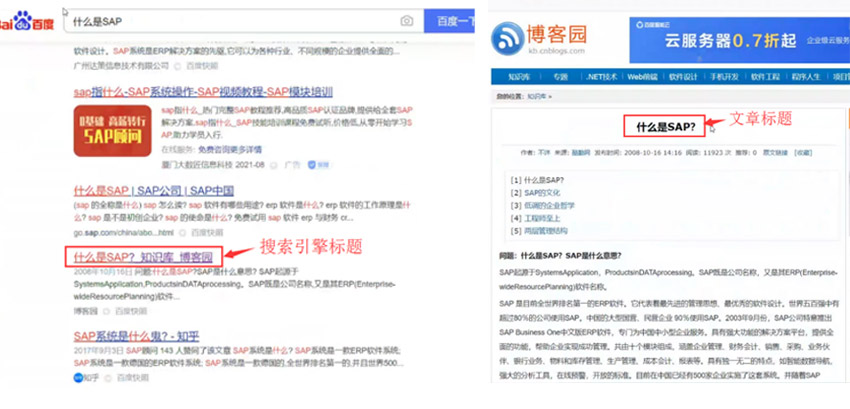Click the 博客园 logo icon
850x409 pixels.
pyautogui.click(x=507, y=39)
